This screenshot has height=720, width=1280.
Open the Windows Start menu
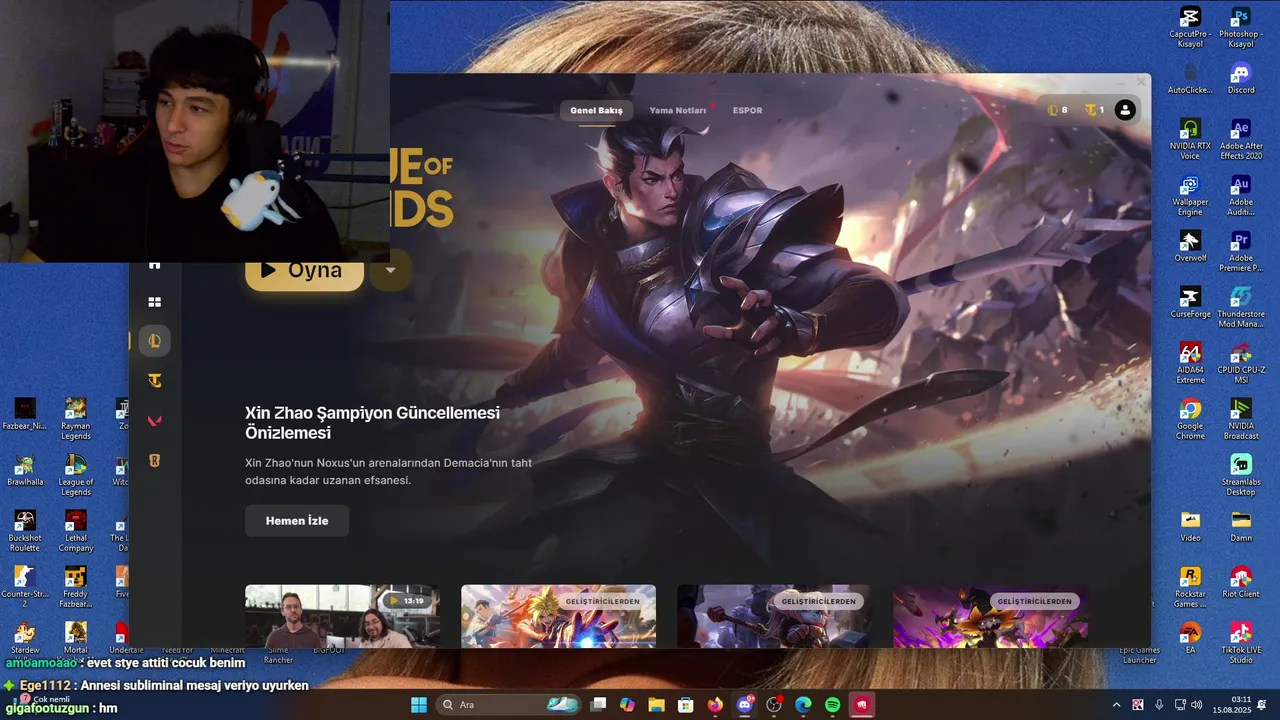point(418,705)
